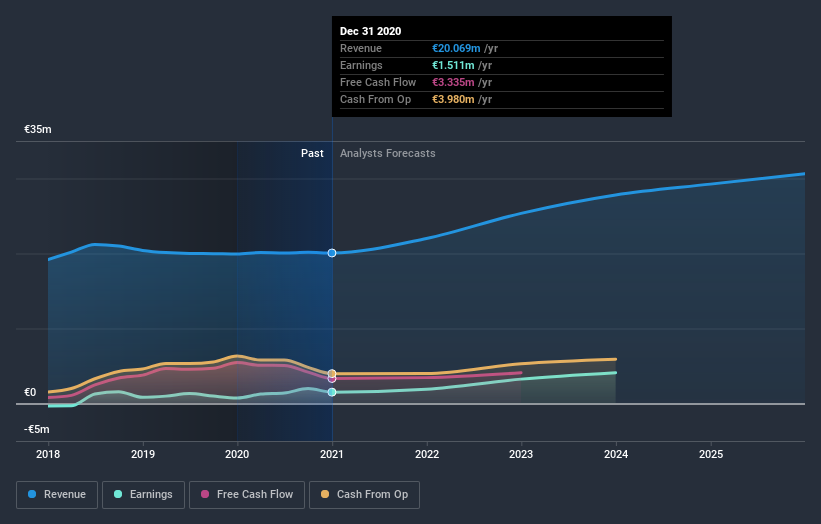Image resolution: width=821 pixels, height=524 pixels.
Task: Click the 2021 x-axis label
Action: [332, 454]
